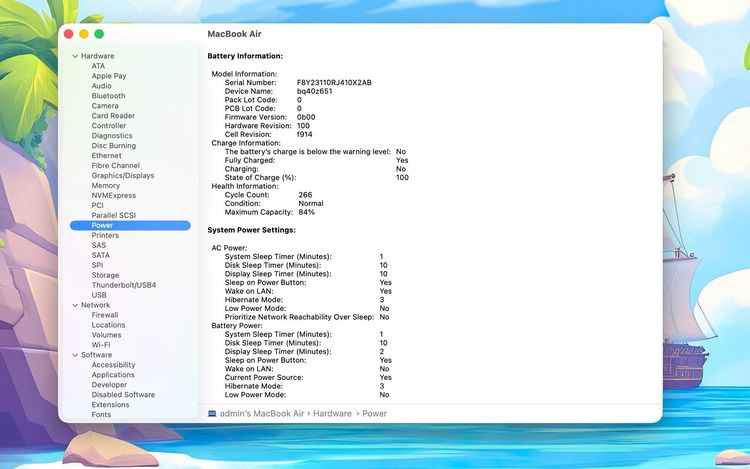Open Developer under Software
Screen dimensions: 750x469
[109, 385]
